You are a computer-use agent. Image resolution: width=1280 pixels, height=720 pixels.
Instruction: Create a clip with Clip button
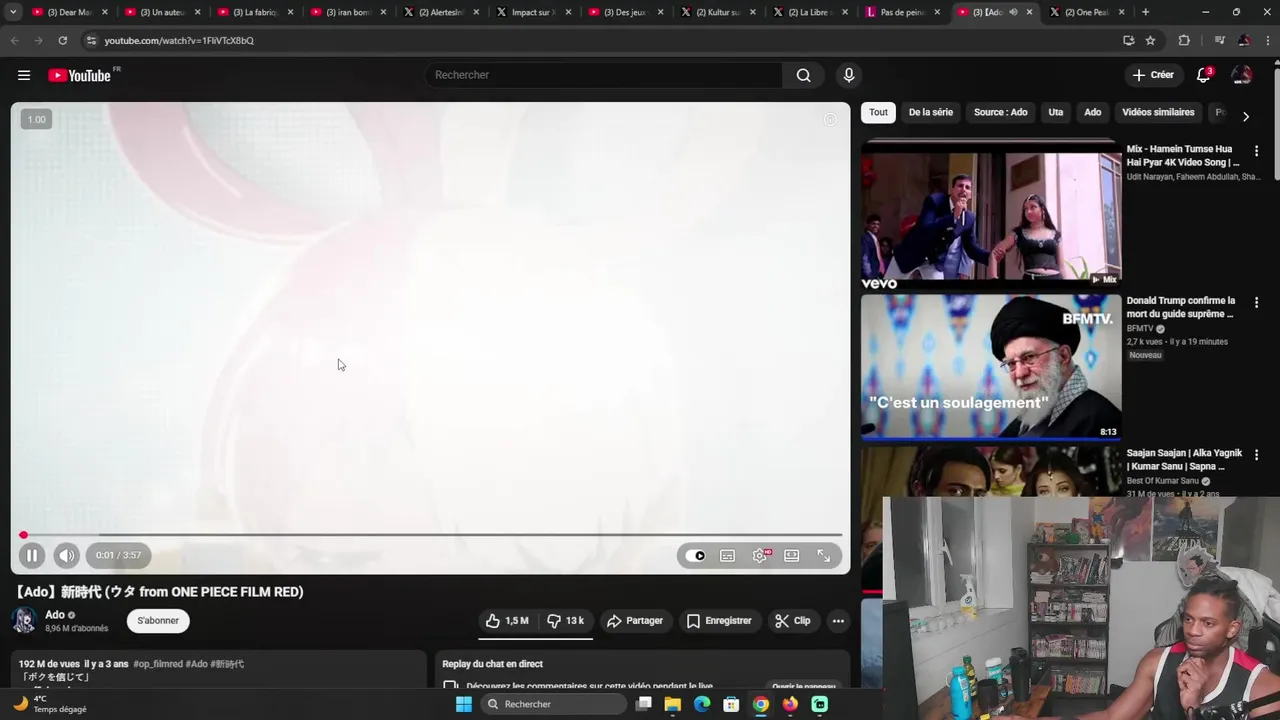point(793,621)
